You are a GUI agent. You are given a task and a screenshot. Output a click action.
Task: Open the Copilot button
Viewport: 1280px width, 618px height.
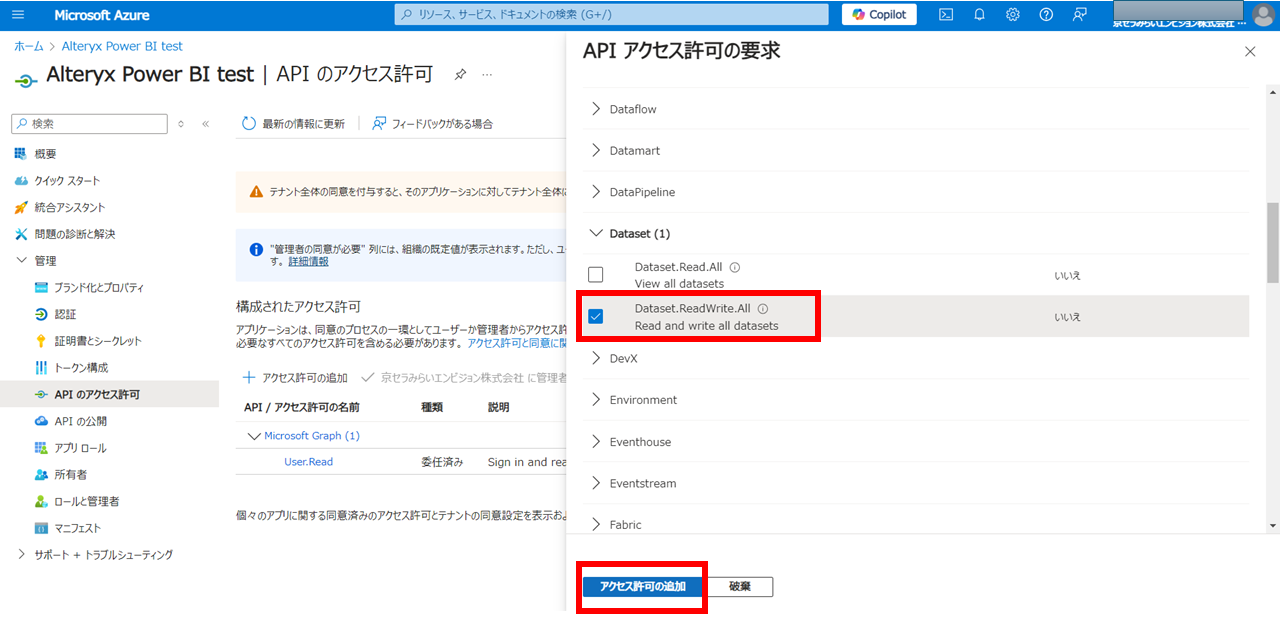pos(880,15)
